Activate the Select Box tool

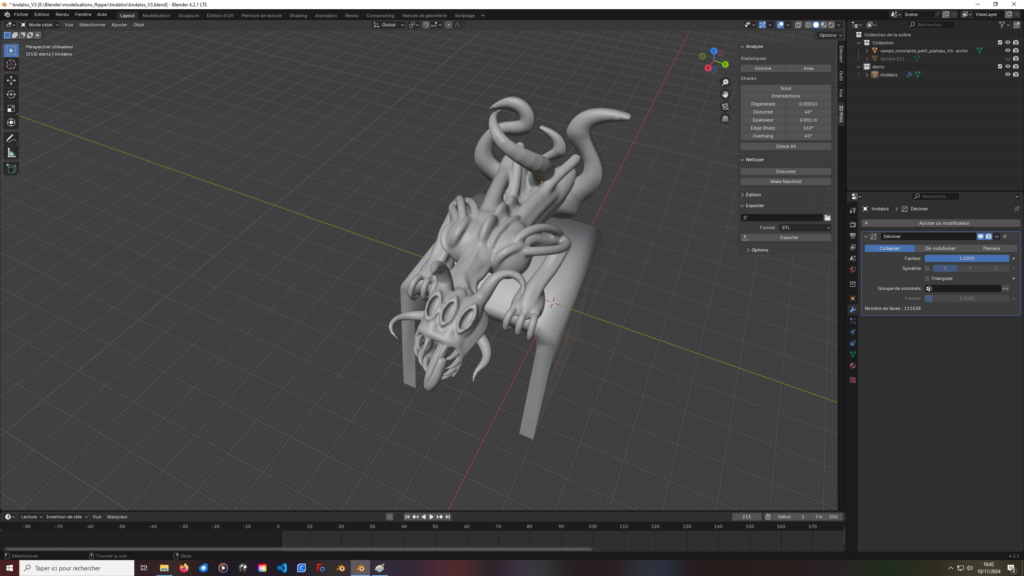pyautogui.click(x=11, y=50)
